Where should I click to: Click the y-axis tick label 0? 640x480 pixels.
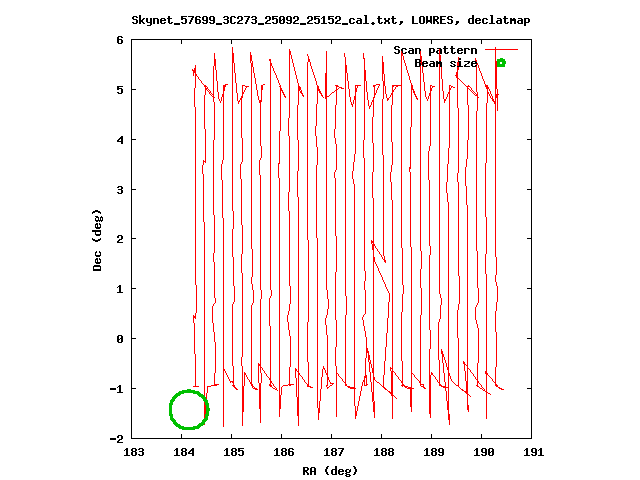[x=120, y=339]
